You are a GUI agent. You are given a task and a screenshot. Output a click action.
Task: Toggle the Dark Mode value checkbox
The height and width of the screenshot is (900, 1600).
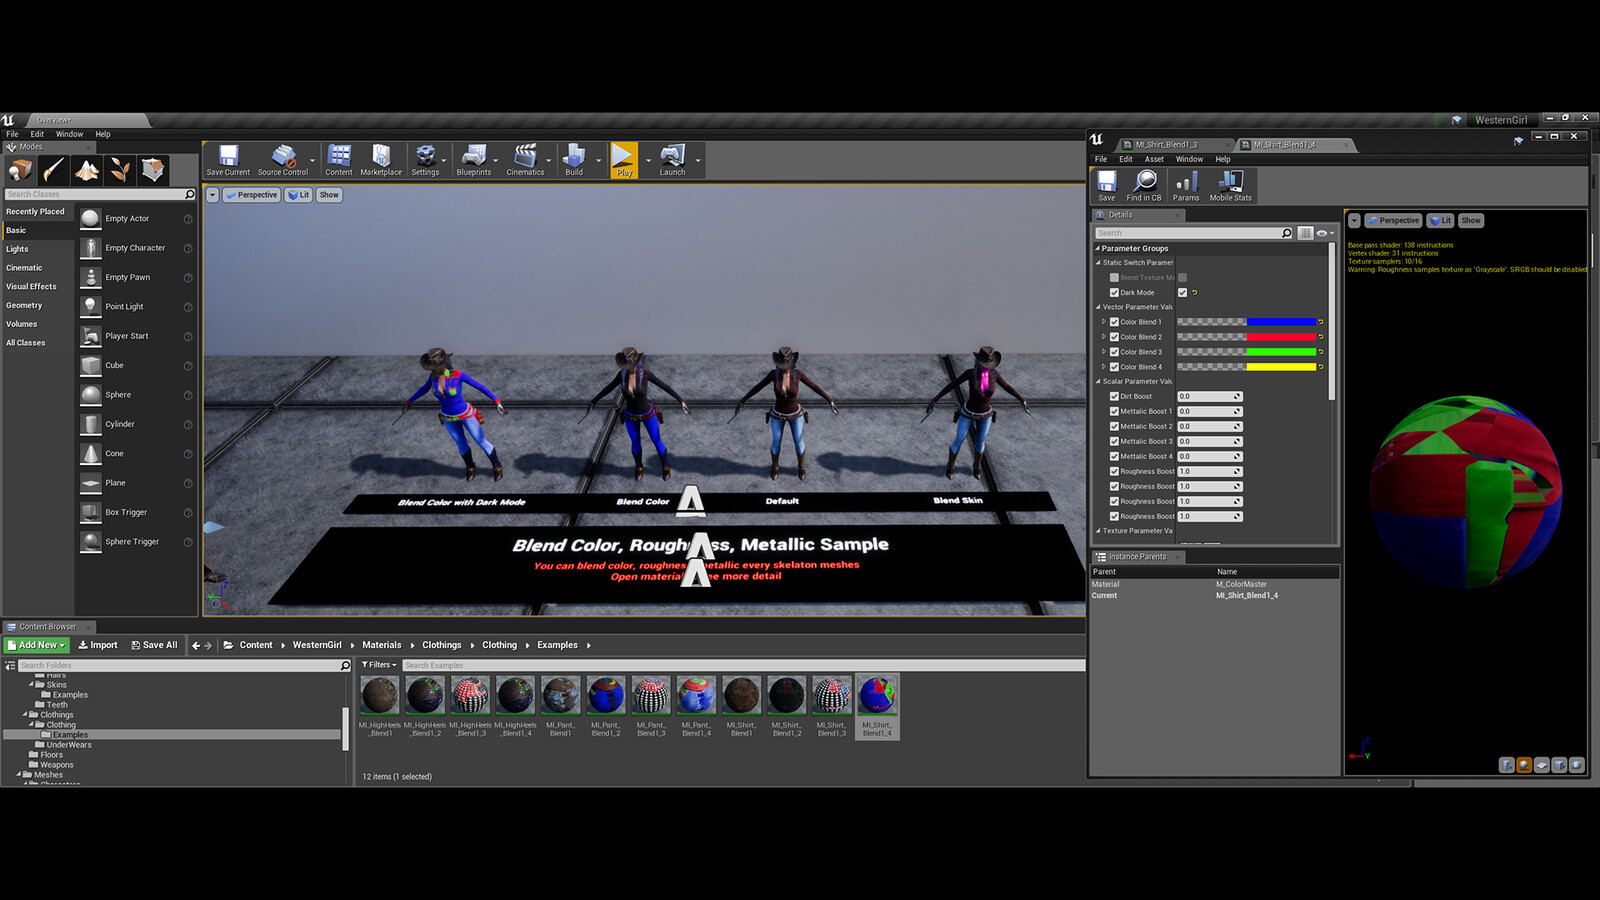click(x=1182, y=293)
